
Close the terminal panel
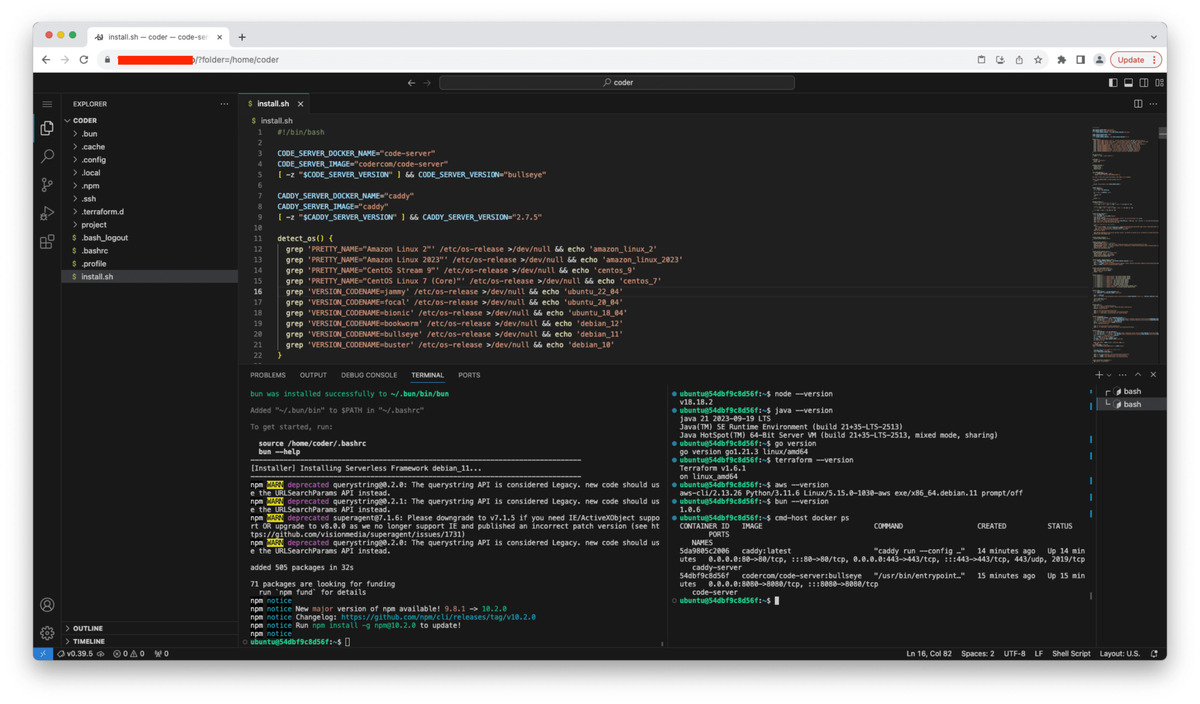tap(1153, 375)
